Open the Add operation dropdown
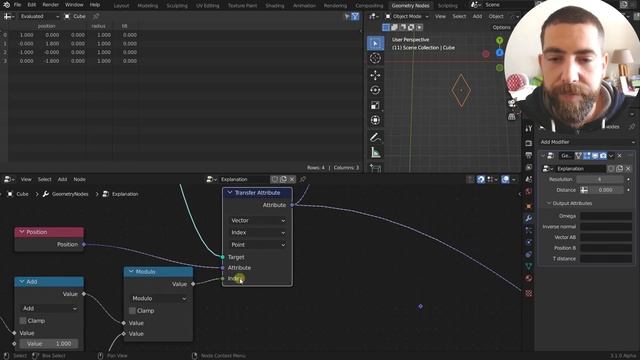Image resolution: width=640 pixels, height=360 pixels. click(49, 309)
